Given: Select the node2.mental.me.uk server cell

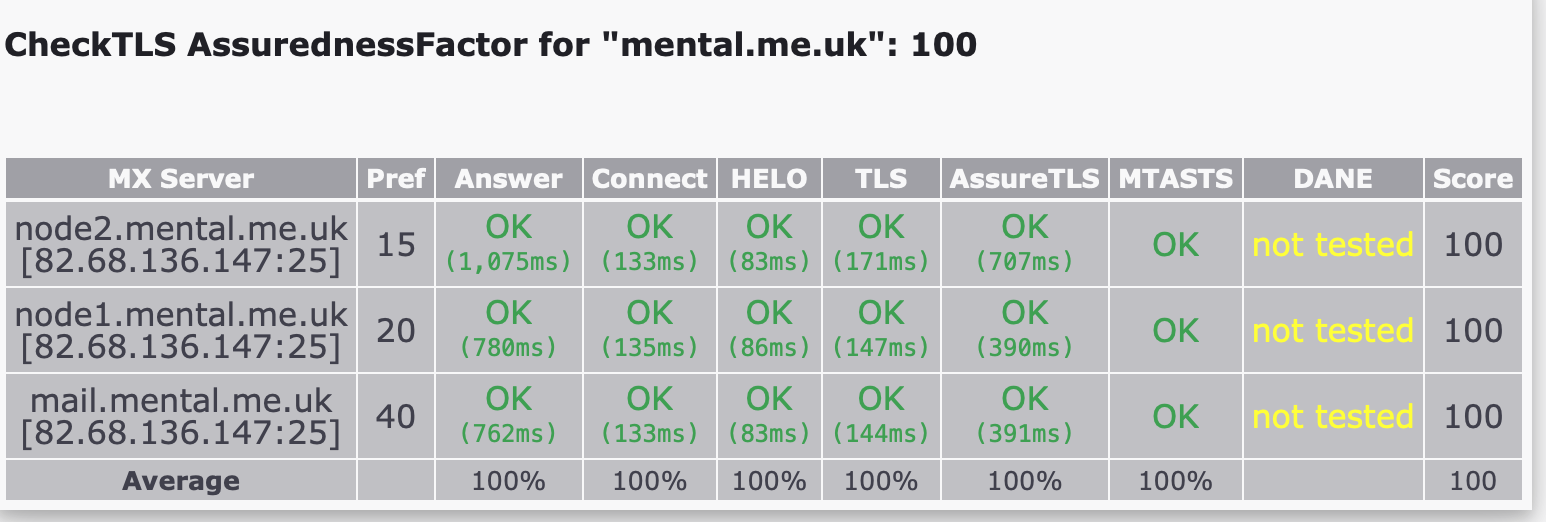Looking at the screenshot, I should pyautogui.click(x=181, y=245).
